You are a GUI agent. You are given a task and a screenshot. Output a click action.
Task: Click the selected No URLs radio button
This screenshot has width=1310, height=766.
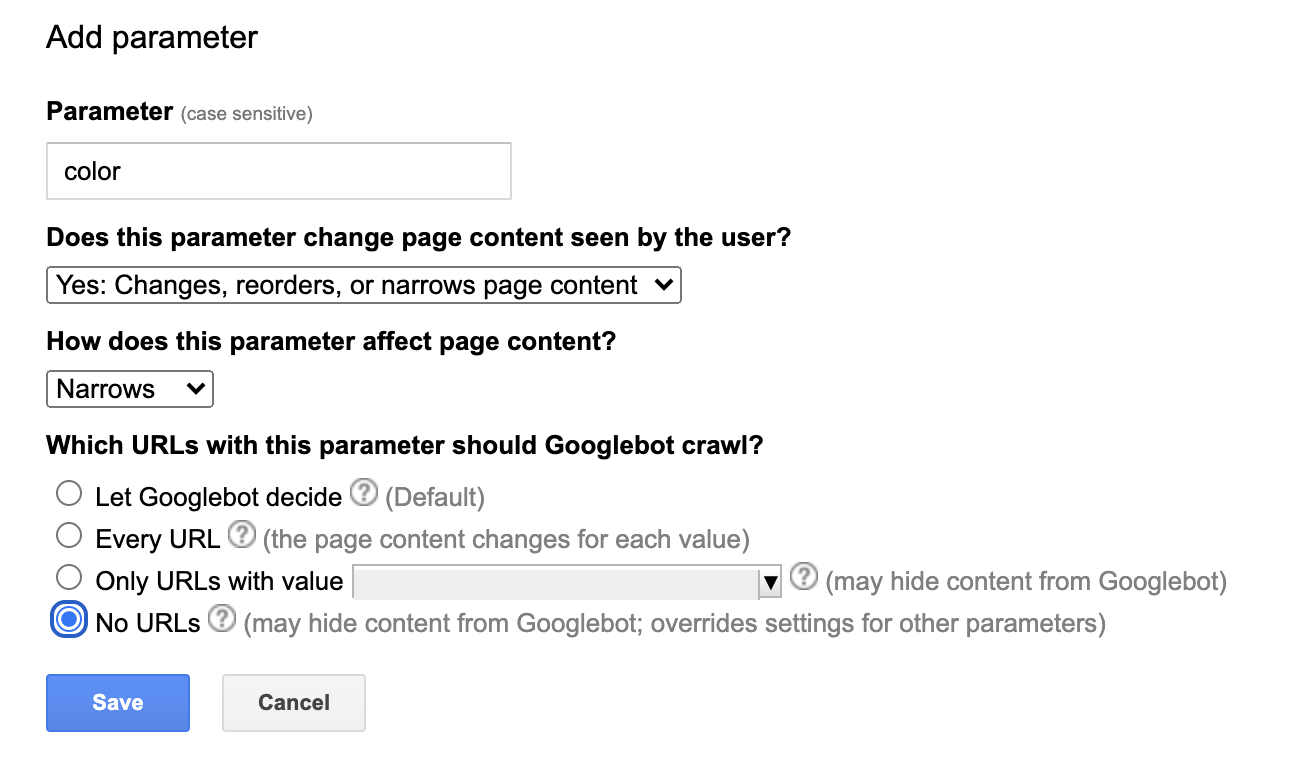click(x=69, y=621)
